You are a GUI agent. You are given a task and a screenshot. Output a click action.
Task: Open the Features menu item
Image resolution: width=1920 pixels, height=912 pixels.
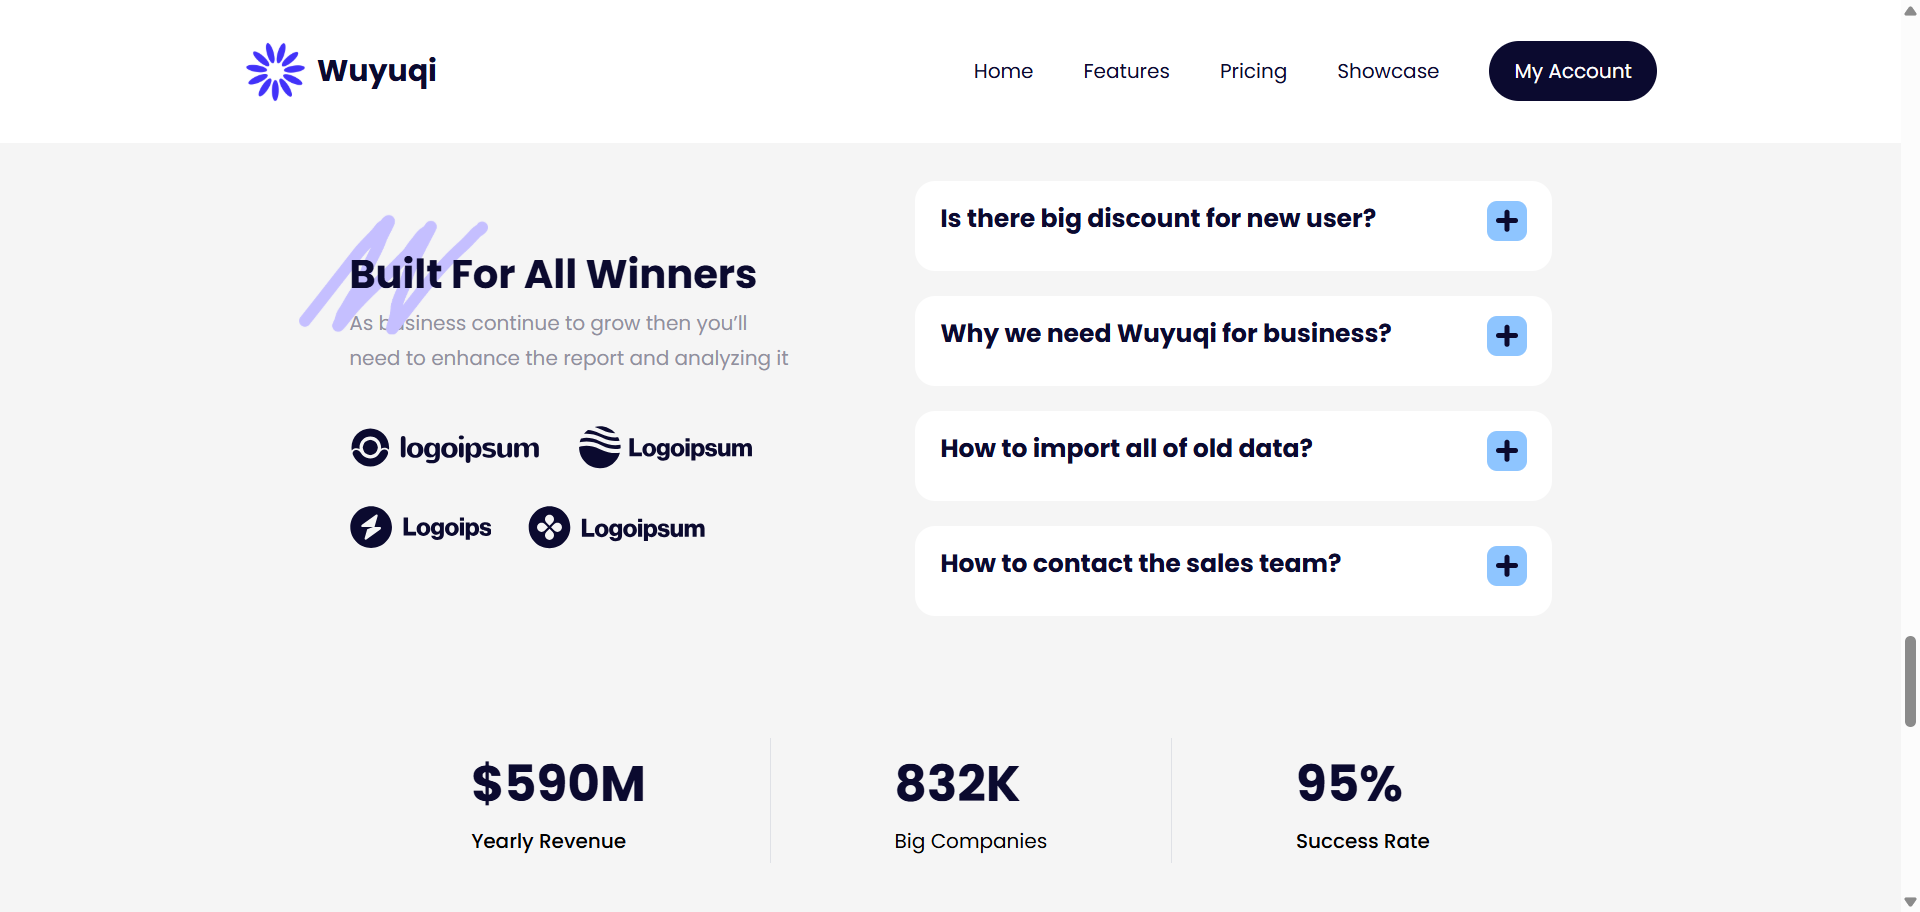pos(1126,71)
